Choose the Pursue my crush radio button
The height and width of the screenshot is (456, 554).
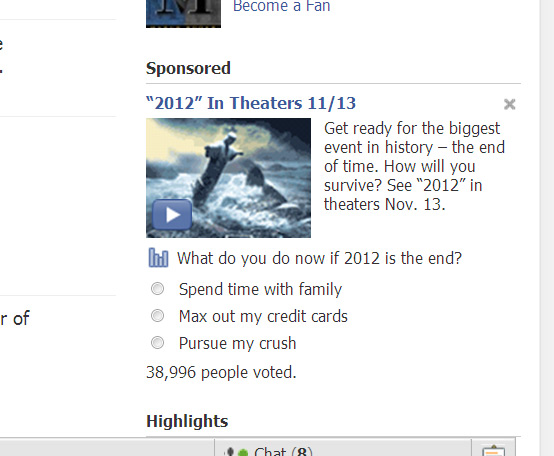pos(157,343)
